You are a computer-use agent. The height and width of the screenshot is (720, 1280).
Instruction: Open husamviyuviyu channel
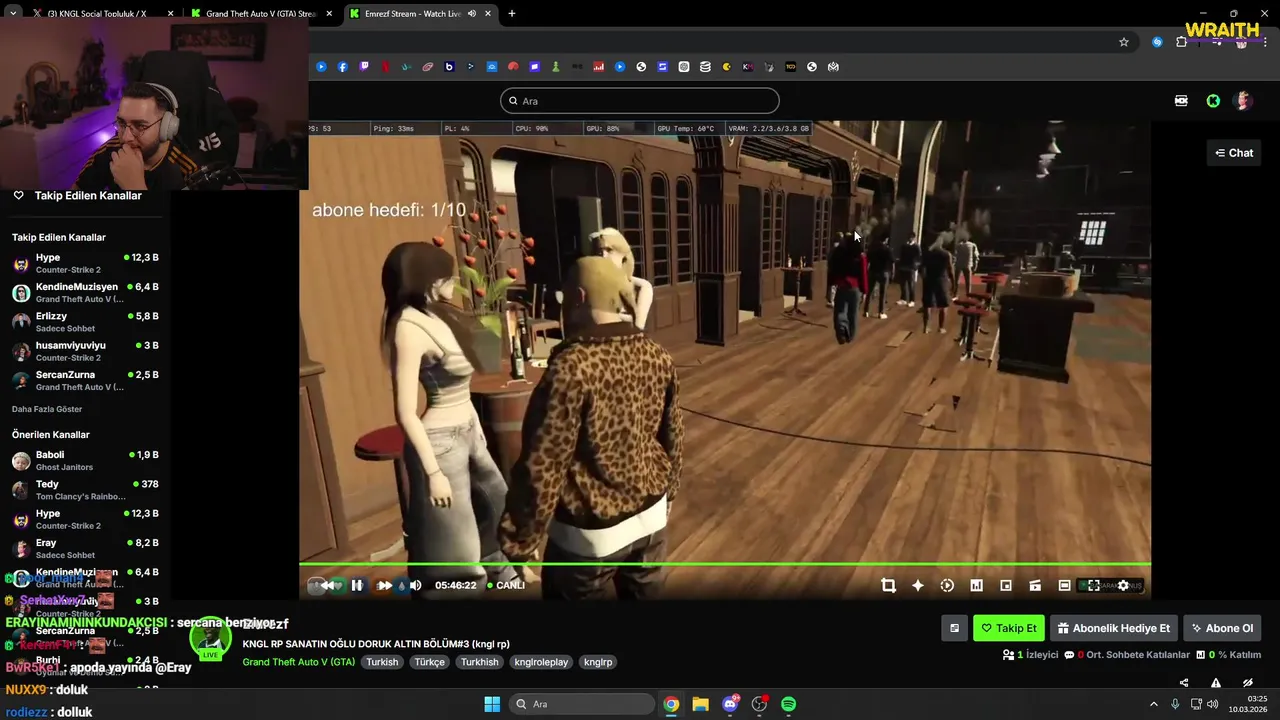tap(85, 351)
